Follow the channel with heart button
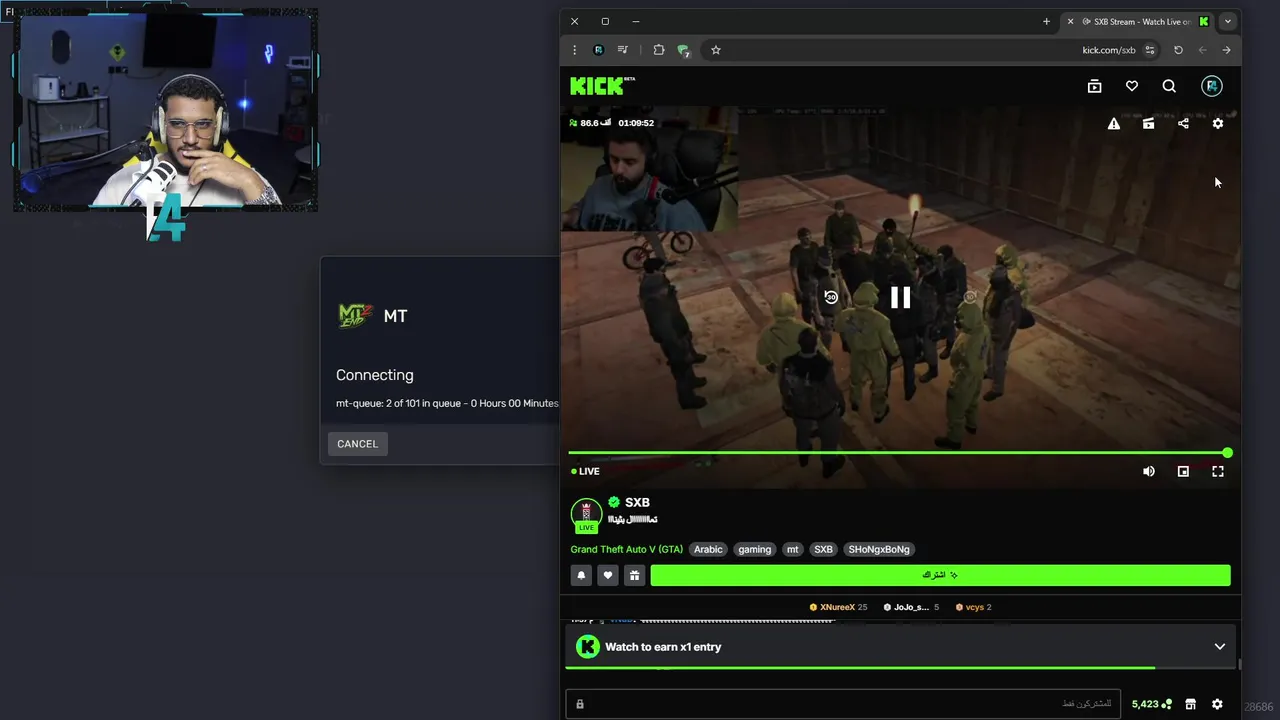 click(607, 575)
